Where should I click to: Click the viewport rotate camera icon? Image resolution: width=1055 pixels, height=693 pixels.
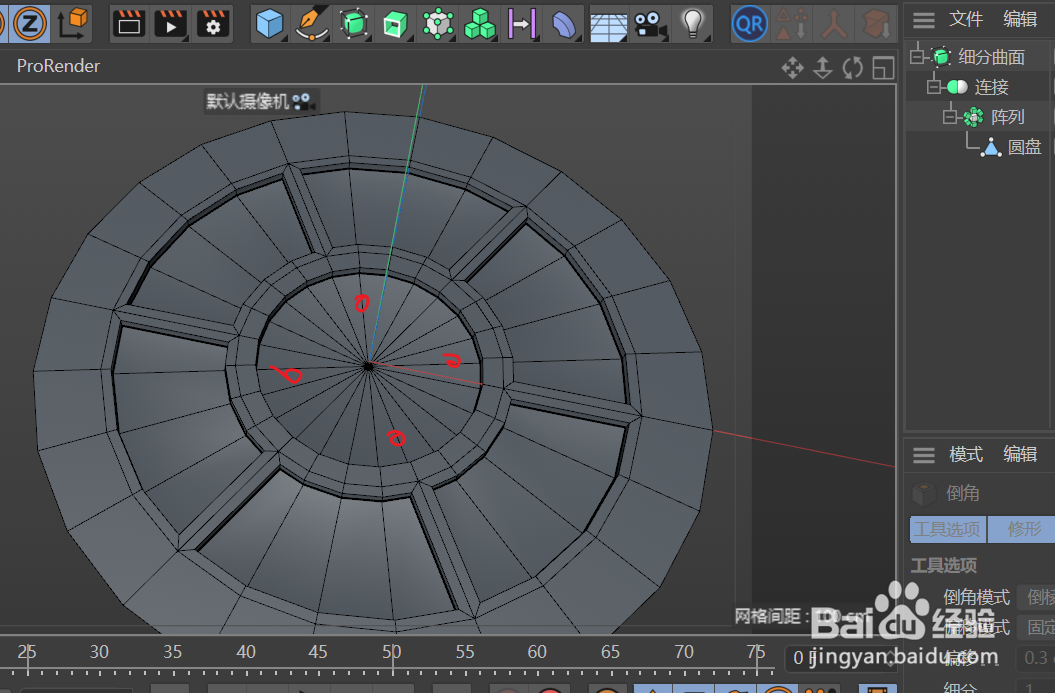pyautogui.click(x=852, y=67)
